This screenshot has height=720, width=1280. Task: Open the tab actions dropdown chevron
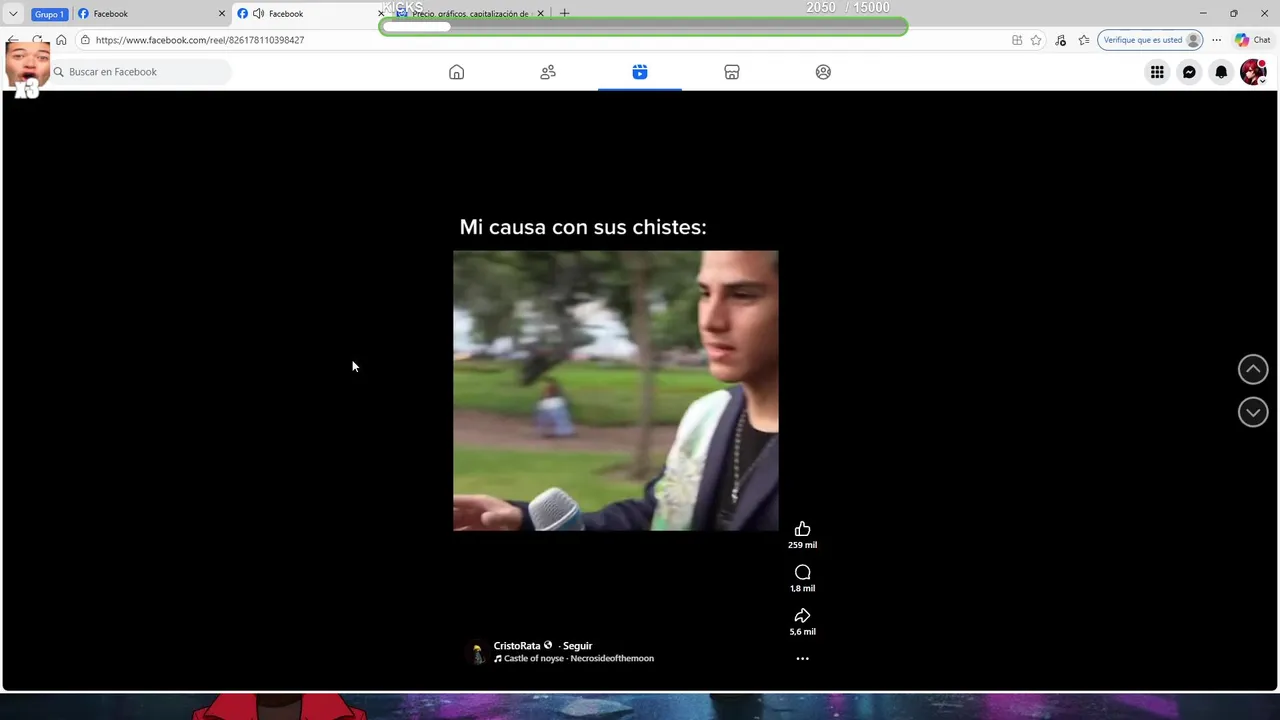coord(13,14)
